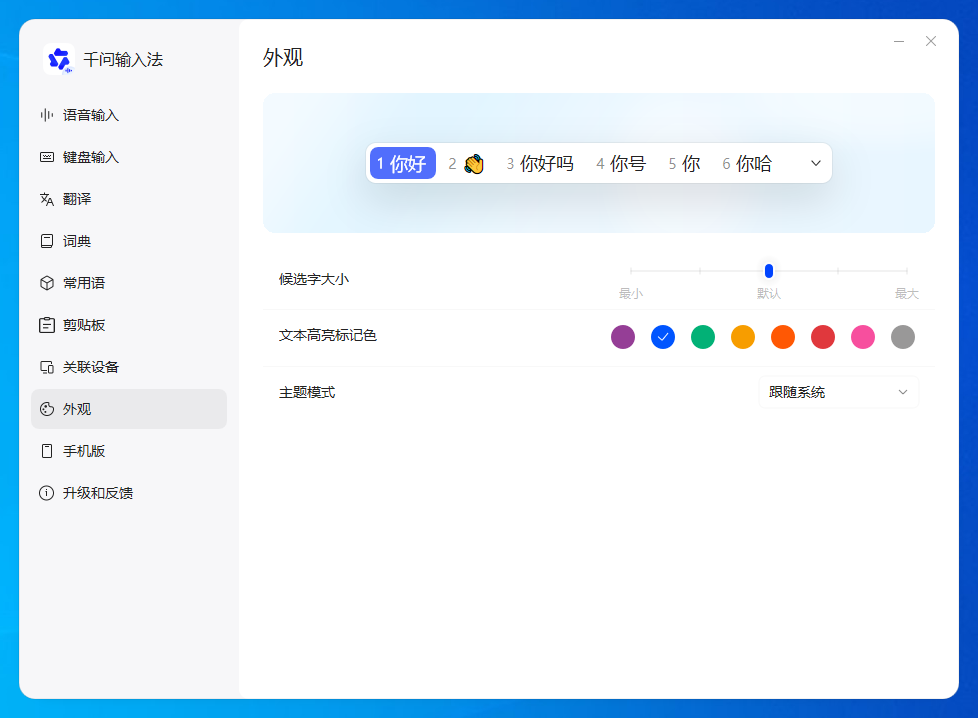This screenshot has height=718, width=978.
Task: Open the 主题模式 跟随系统 dropdown
Action: (838, 392)
